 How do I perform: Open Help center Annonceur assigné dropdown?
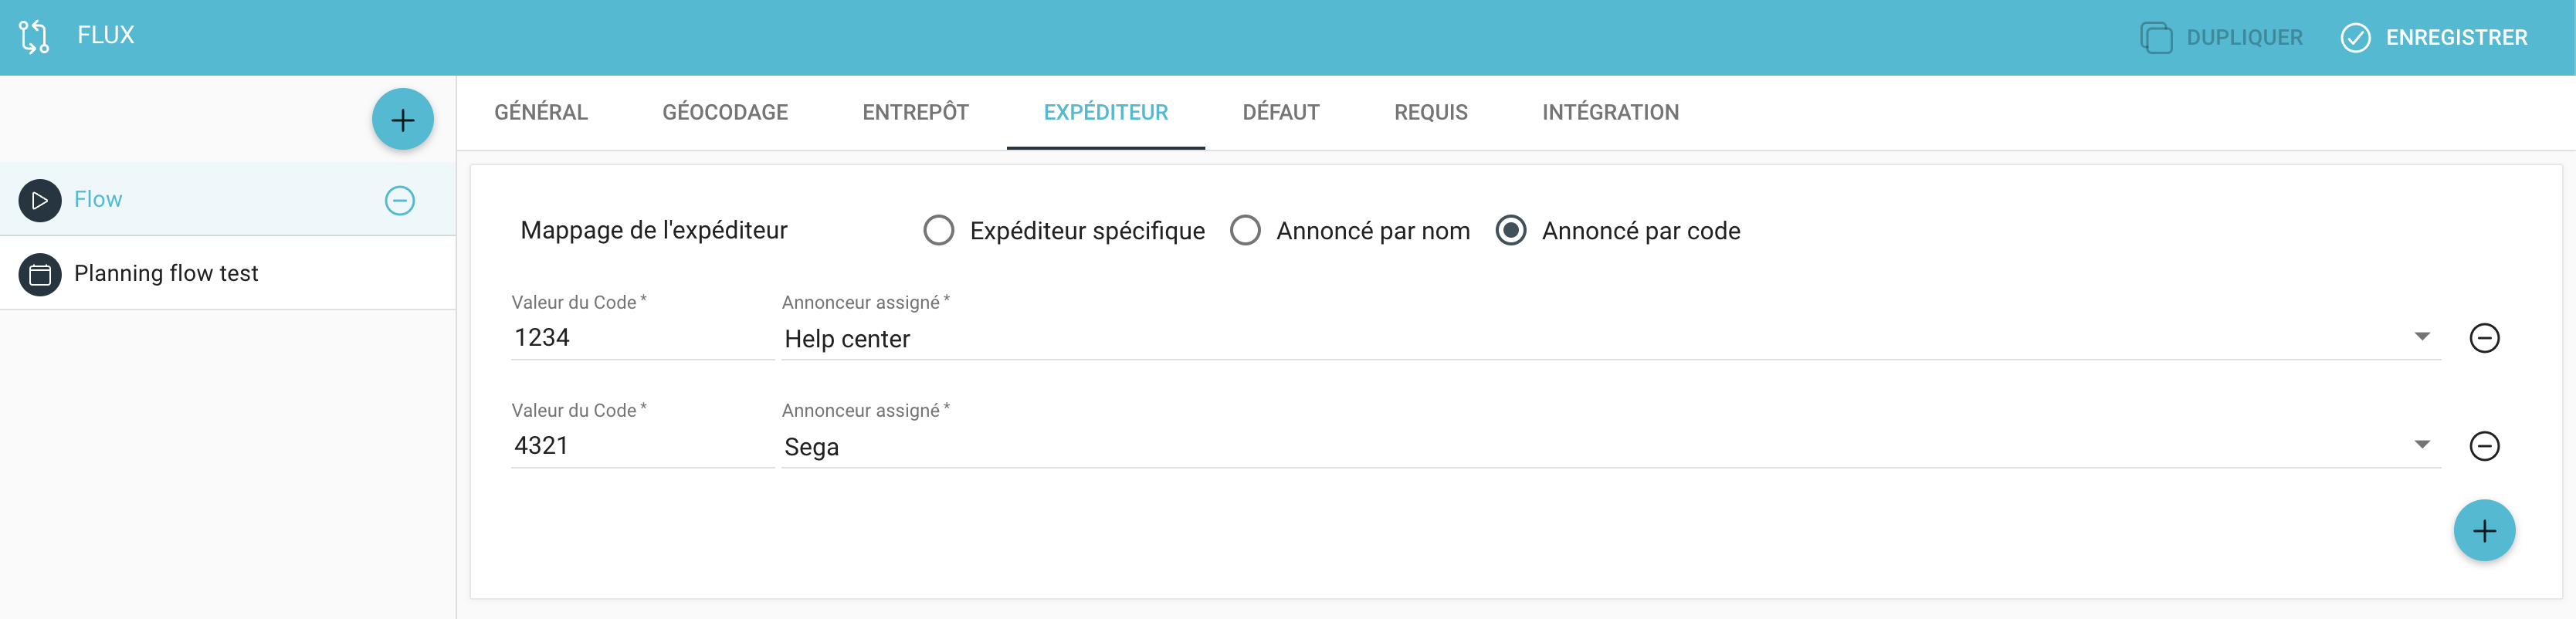click(x=1610, y=339)
